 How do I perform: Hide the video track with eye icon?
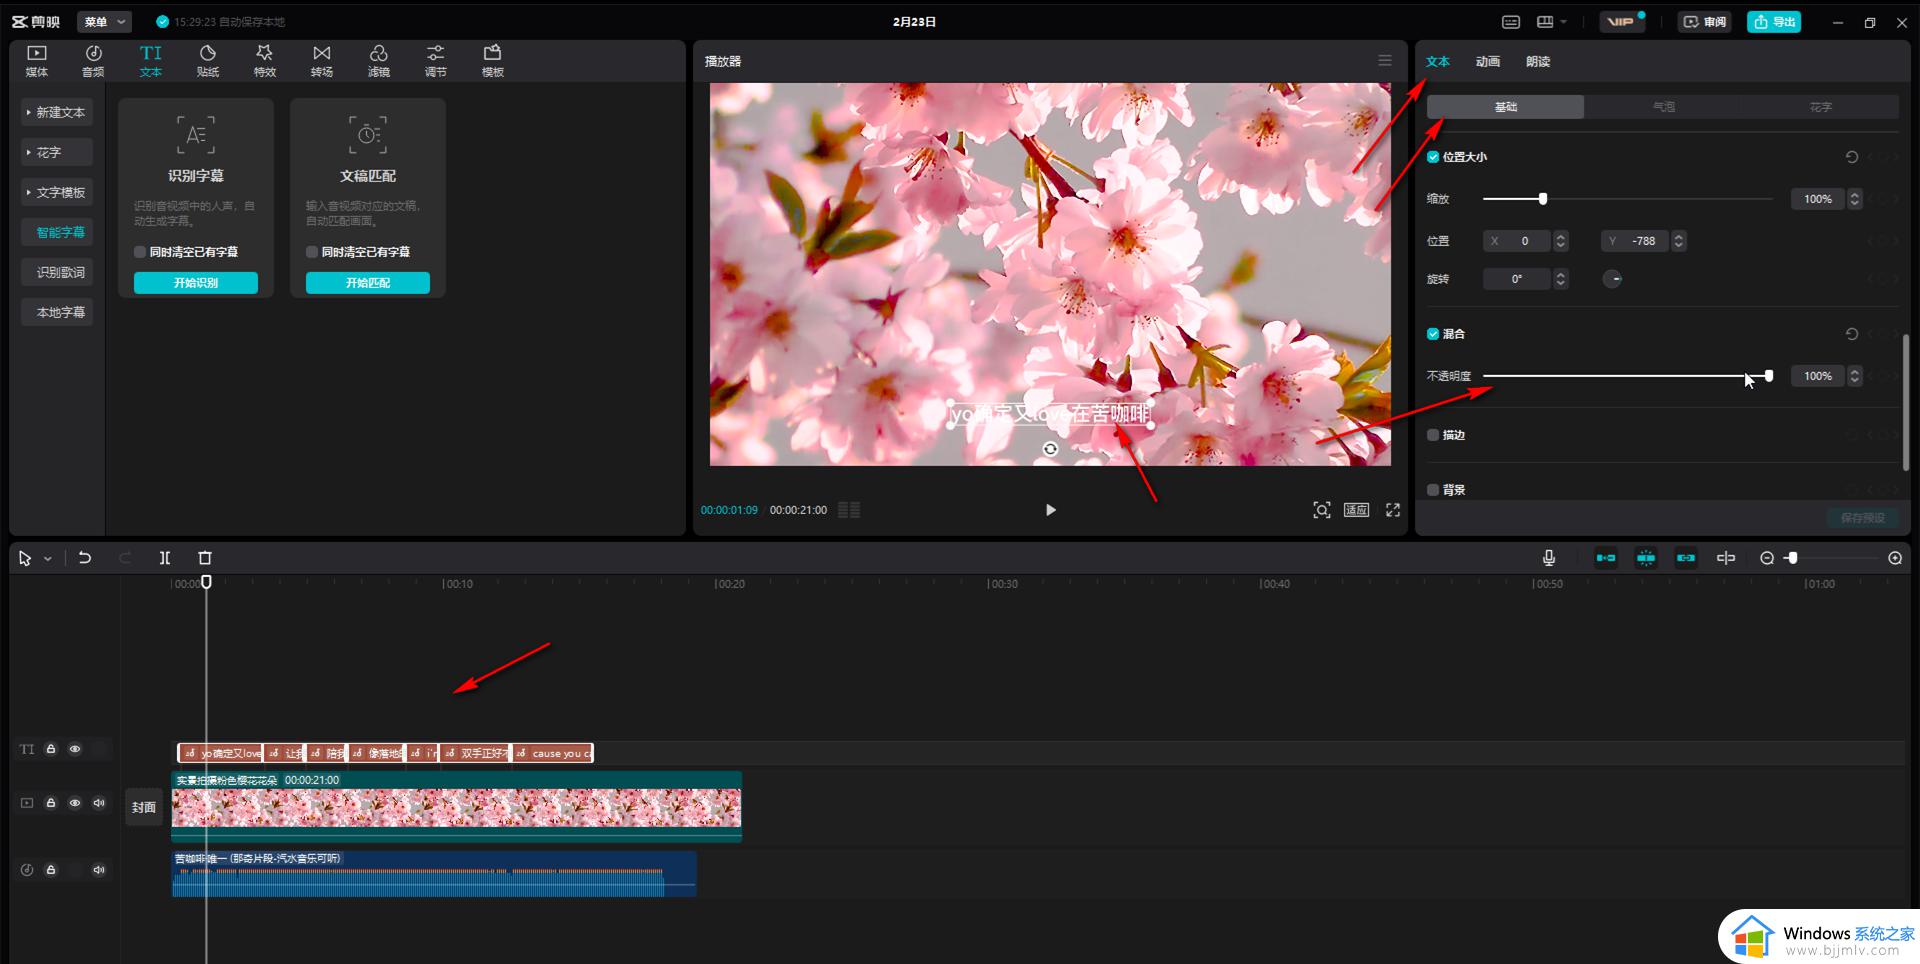(x=75, y=803)
